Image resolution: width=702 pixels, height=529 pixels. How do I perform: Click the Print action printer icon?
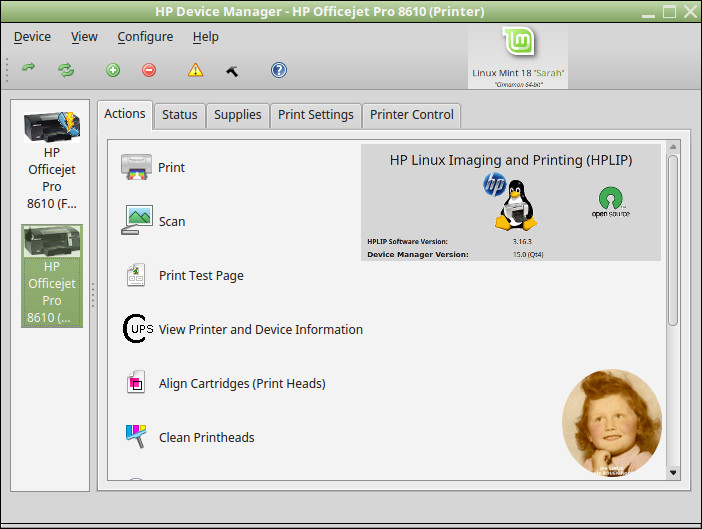click(136, 167)
